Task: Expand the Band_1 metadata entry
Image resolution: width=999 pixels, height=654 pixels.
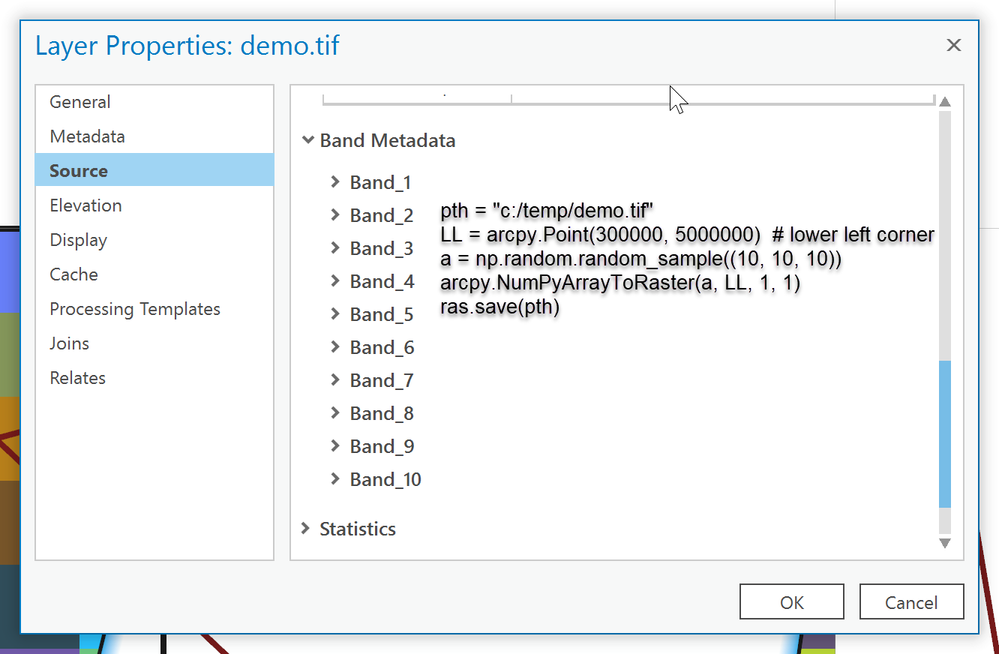Action: [x=336, y=182]
